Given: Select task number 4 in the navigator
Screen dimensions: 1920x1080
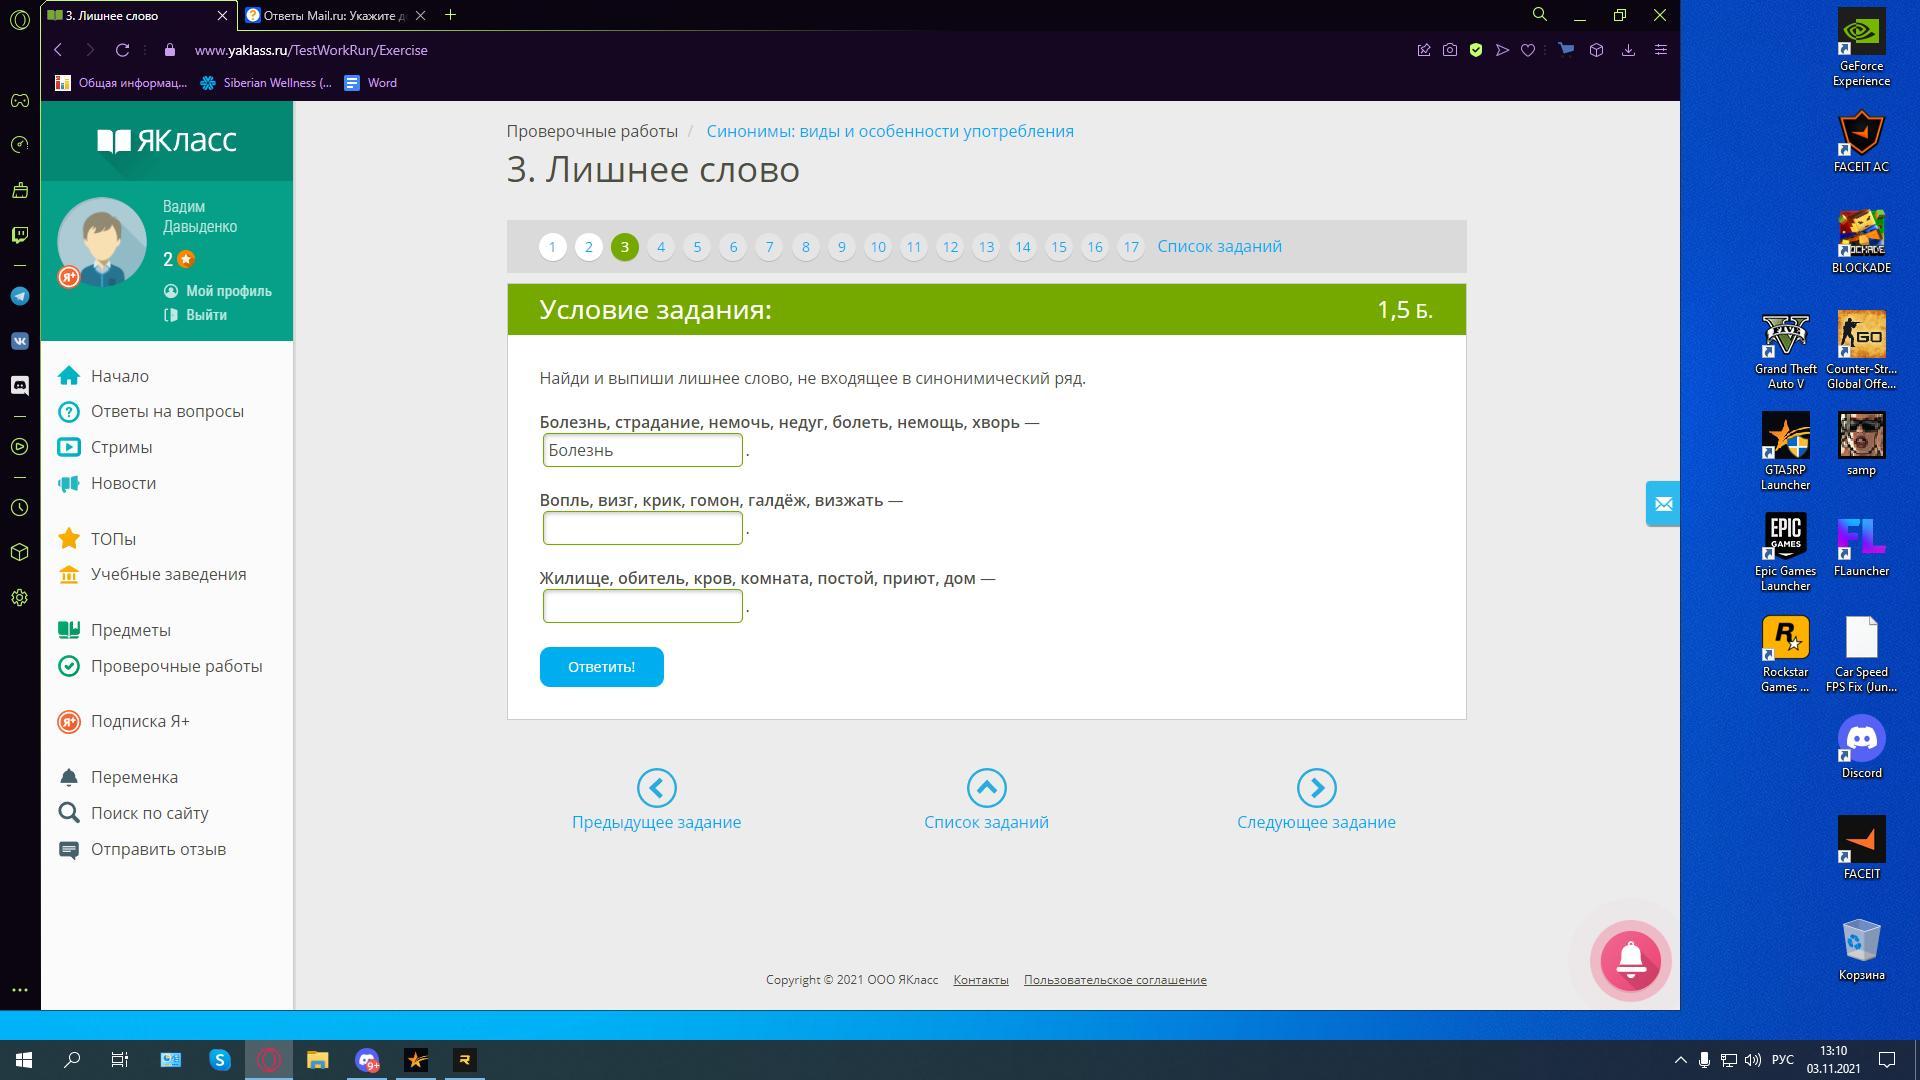Looking at the screenshot, I should click(660, 247).
